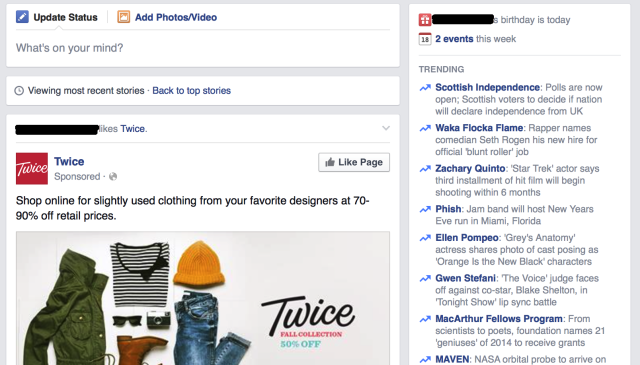Click the trending arrow icon next to Scottish Independence
The image size is (640, 365).
click(x=425, y=87)
